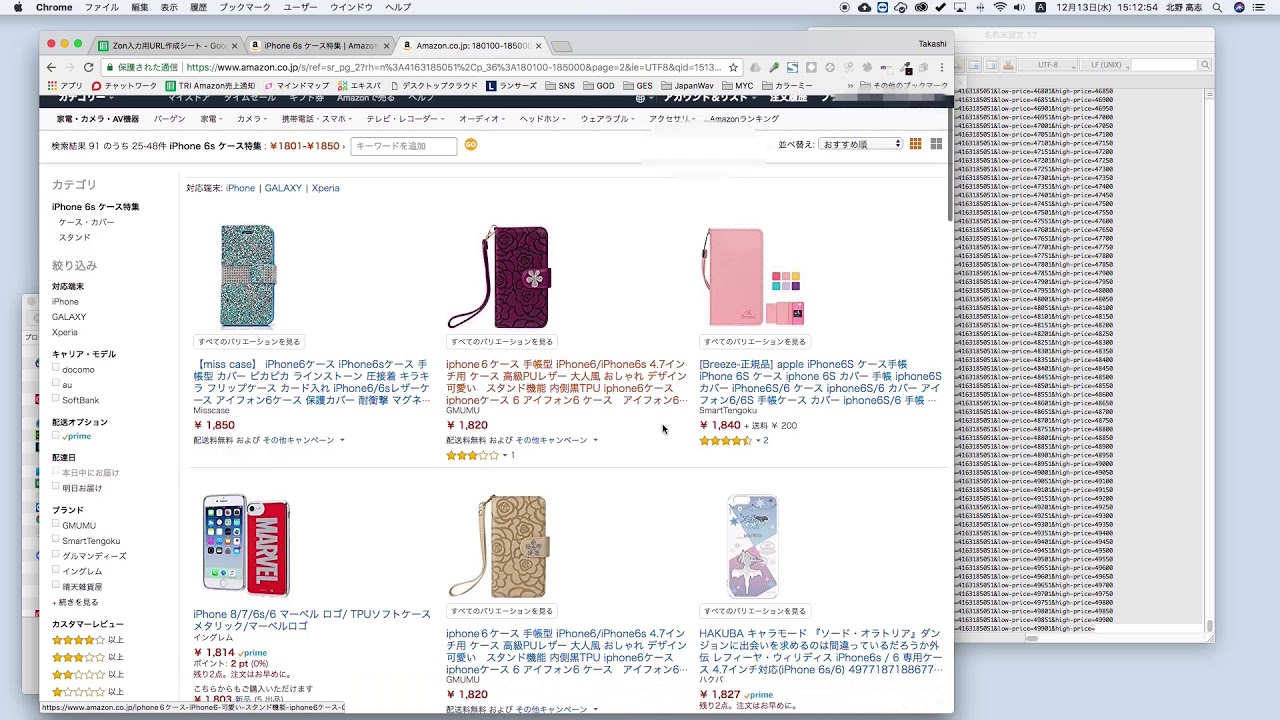This screenshot has width=1280, height=720.
Task: Open the 編集 menu
Action: tap(139, 7)
